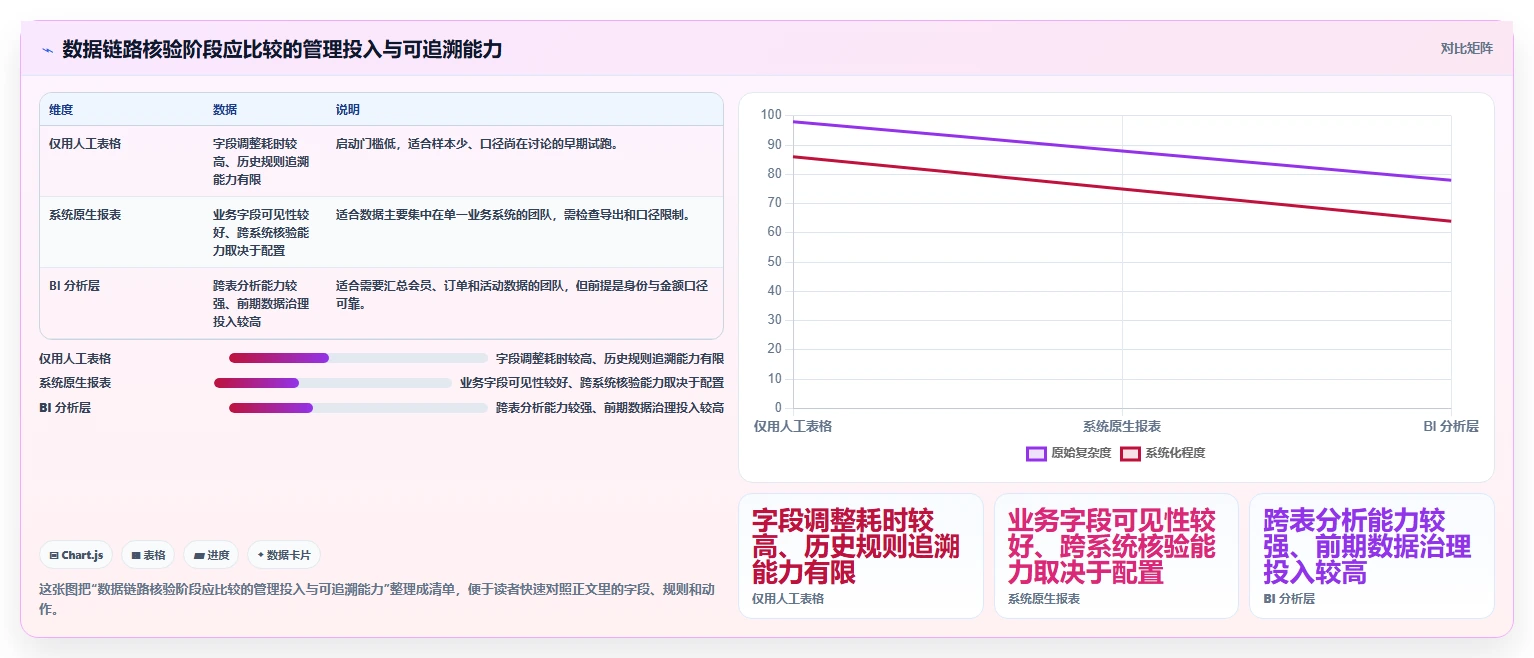Click description starting 启动门槛低
The height and width of the screenshot is (658, 1534).
click(478, 144)
